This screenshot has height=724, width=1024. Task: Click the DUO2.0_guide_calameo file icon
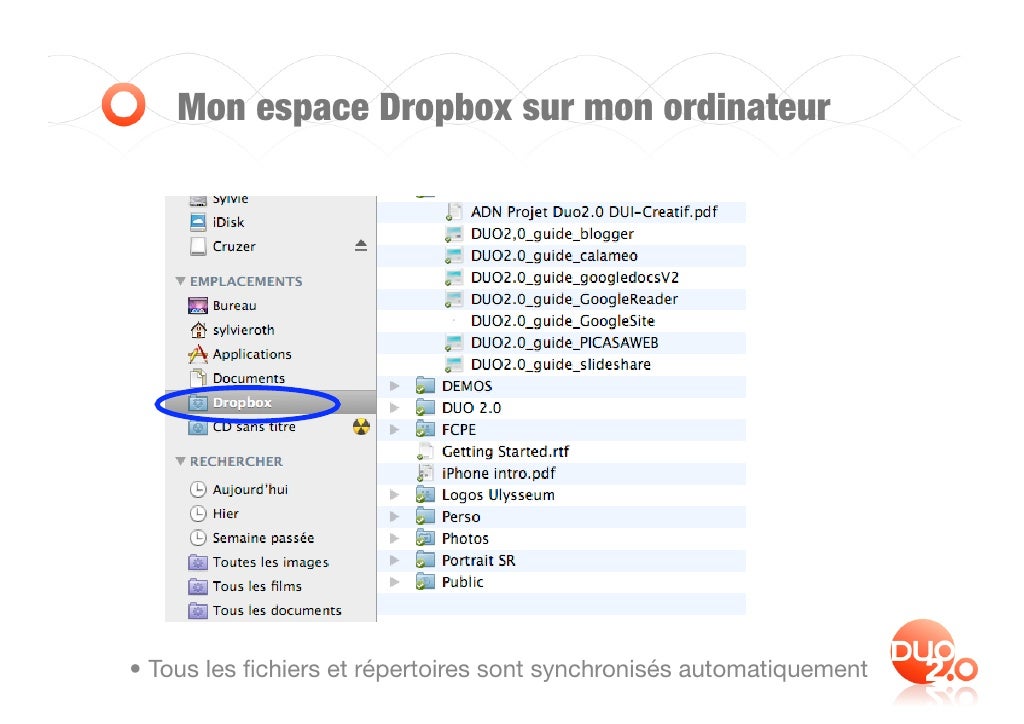[x=454, y=255]
